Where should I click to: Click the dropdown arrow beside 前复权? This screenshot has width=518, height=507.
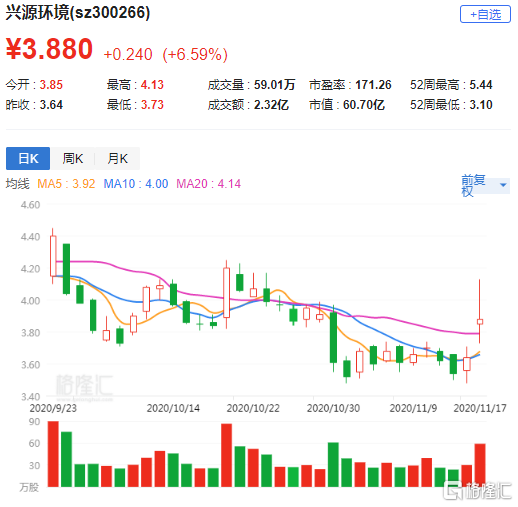click(x=503, y=185)
